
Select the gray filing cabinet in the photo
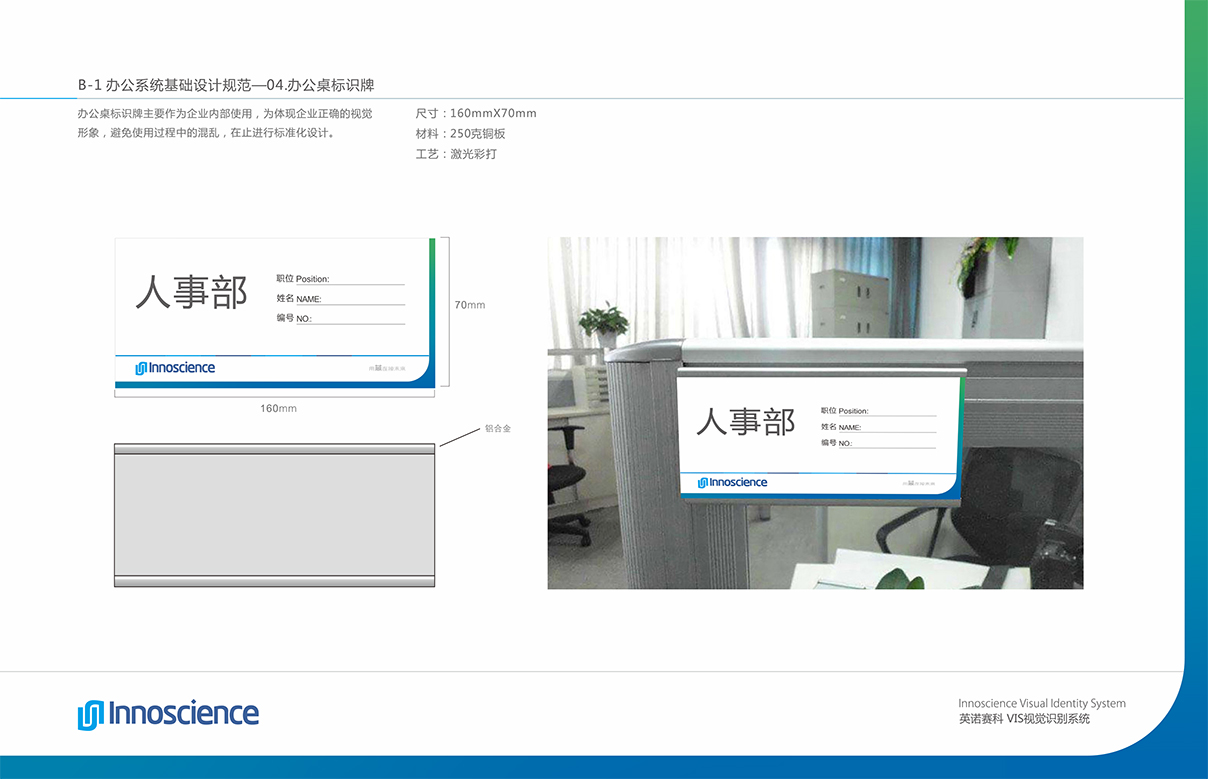(x=849, y=303)
